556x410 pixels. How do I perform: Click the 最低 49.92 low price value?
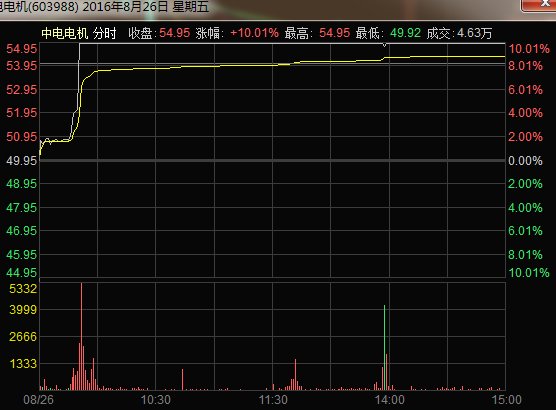click(x=405, y=33)
